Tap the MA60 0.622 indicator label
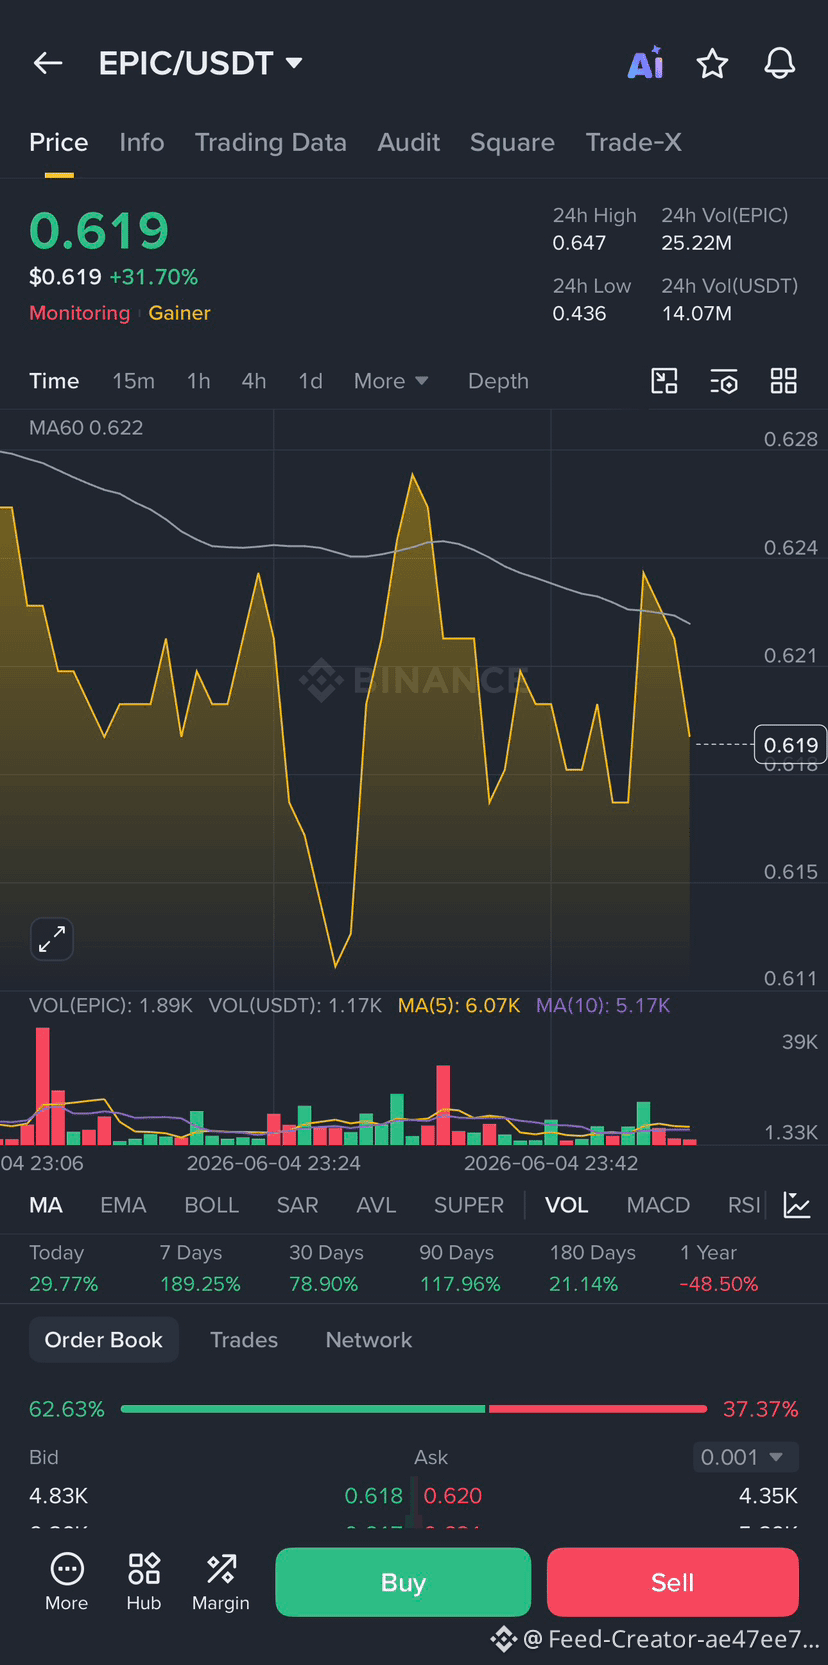 point(86,428)
